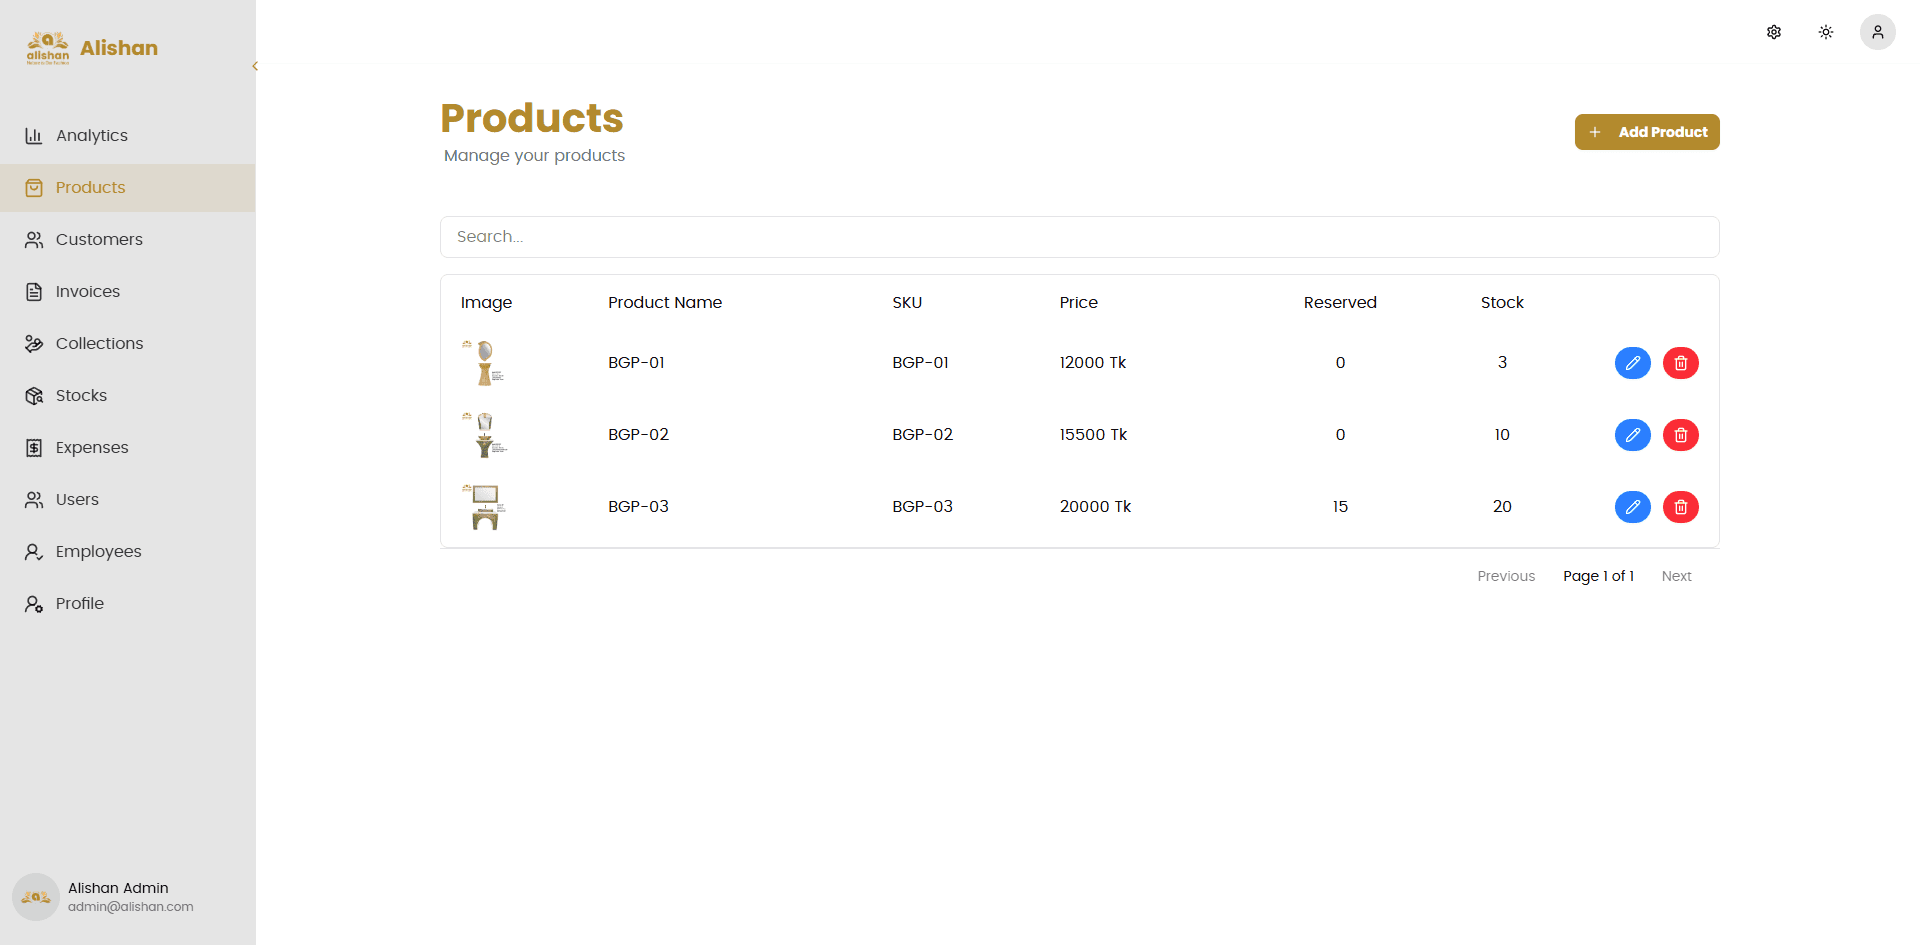Click the Users group icon

click(x=34, y=500)
